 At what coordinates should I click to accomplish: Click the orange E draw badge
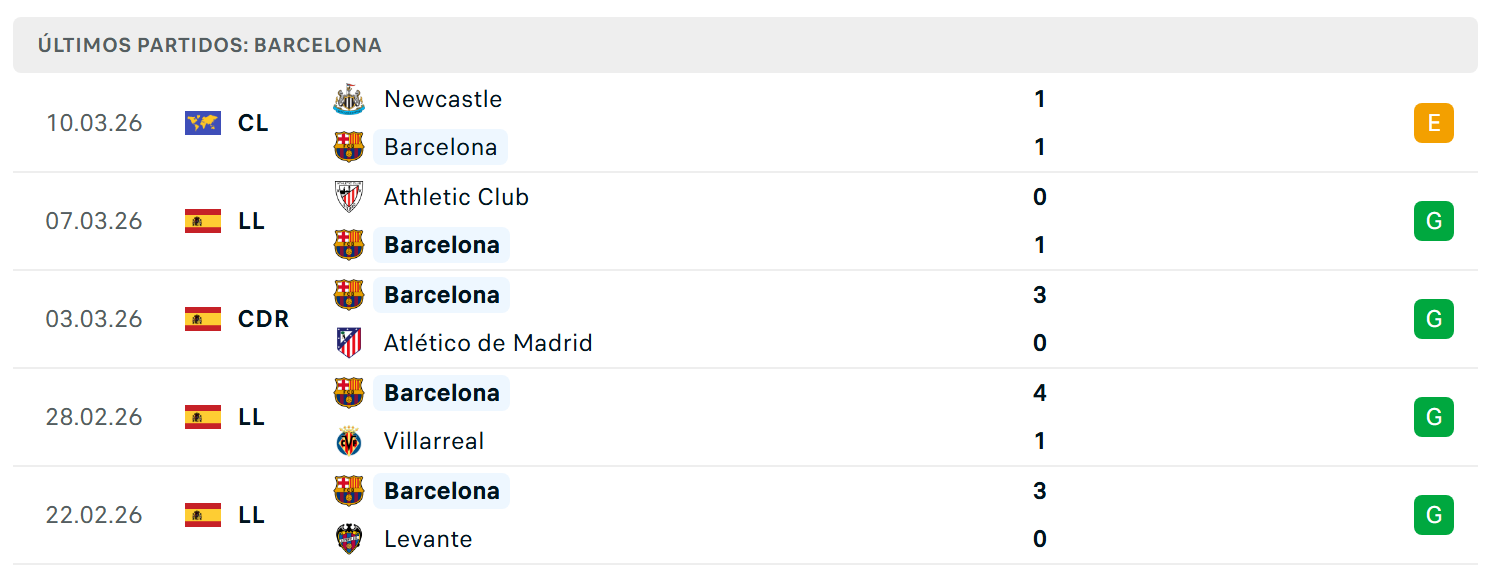(x=1433, y=123)
